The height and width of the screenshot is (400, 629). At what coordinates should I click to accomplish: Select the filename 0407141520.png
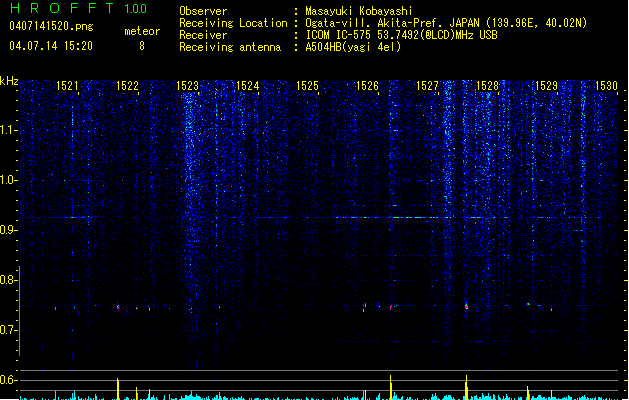(51, 26)
